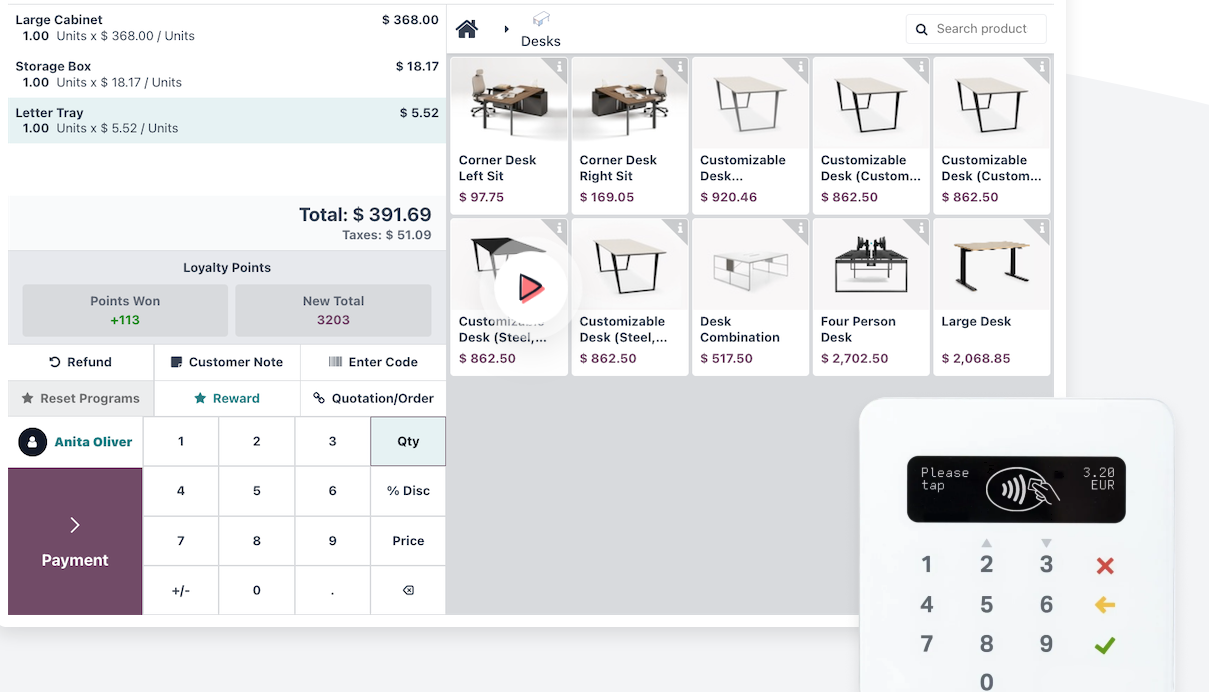Choose customer Anita Oliver
1209x692 pixels.
click(76, 442)
